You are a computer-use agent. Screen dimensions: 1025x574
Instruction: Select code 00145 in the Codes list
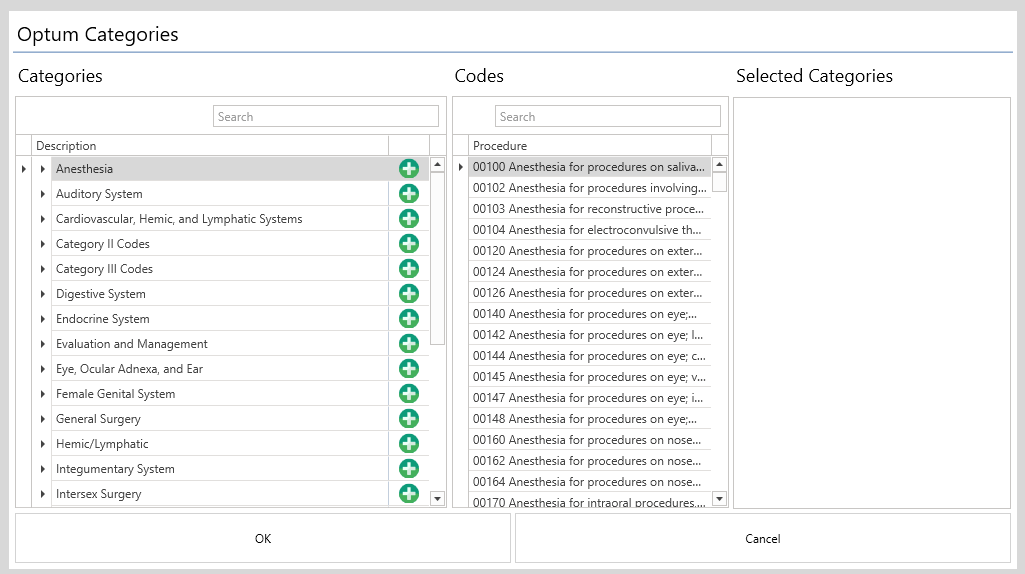590,377
